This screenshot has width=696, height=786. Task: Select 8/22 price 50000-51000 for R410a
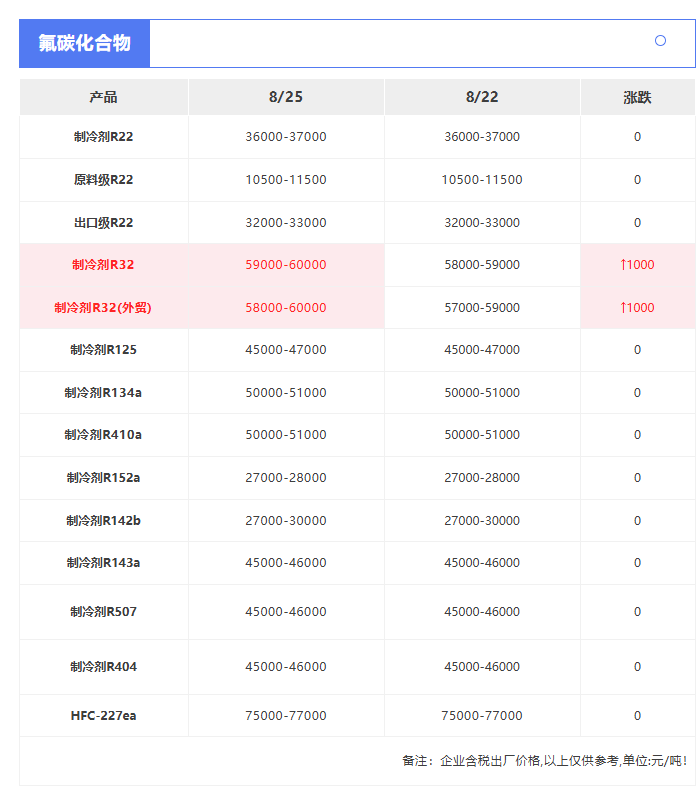pyautogui.click(x=482, y=435)
